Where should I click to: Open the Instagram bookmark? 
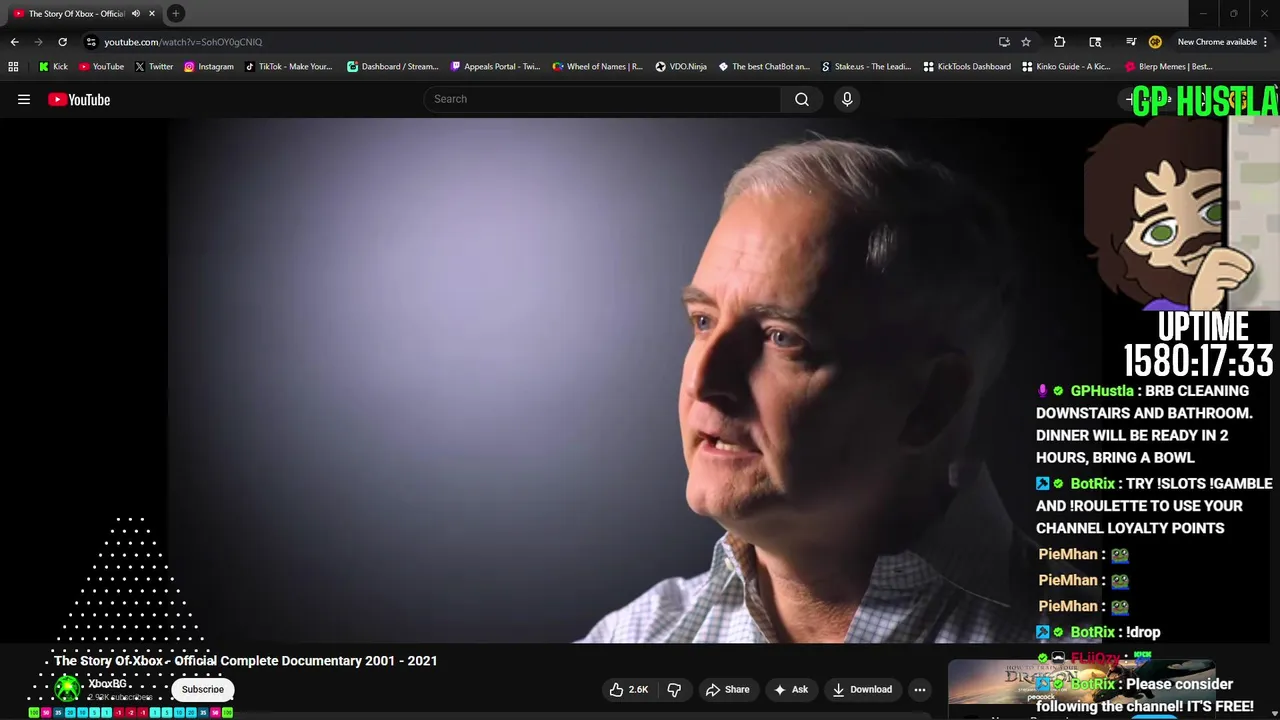pyautogui.click(x=208, y=67)
